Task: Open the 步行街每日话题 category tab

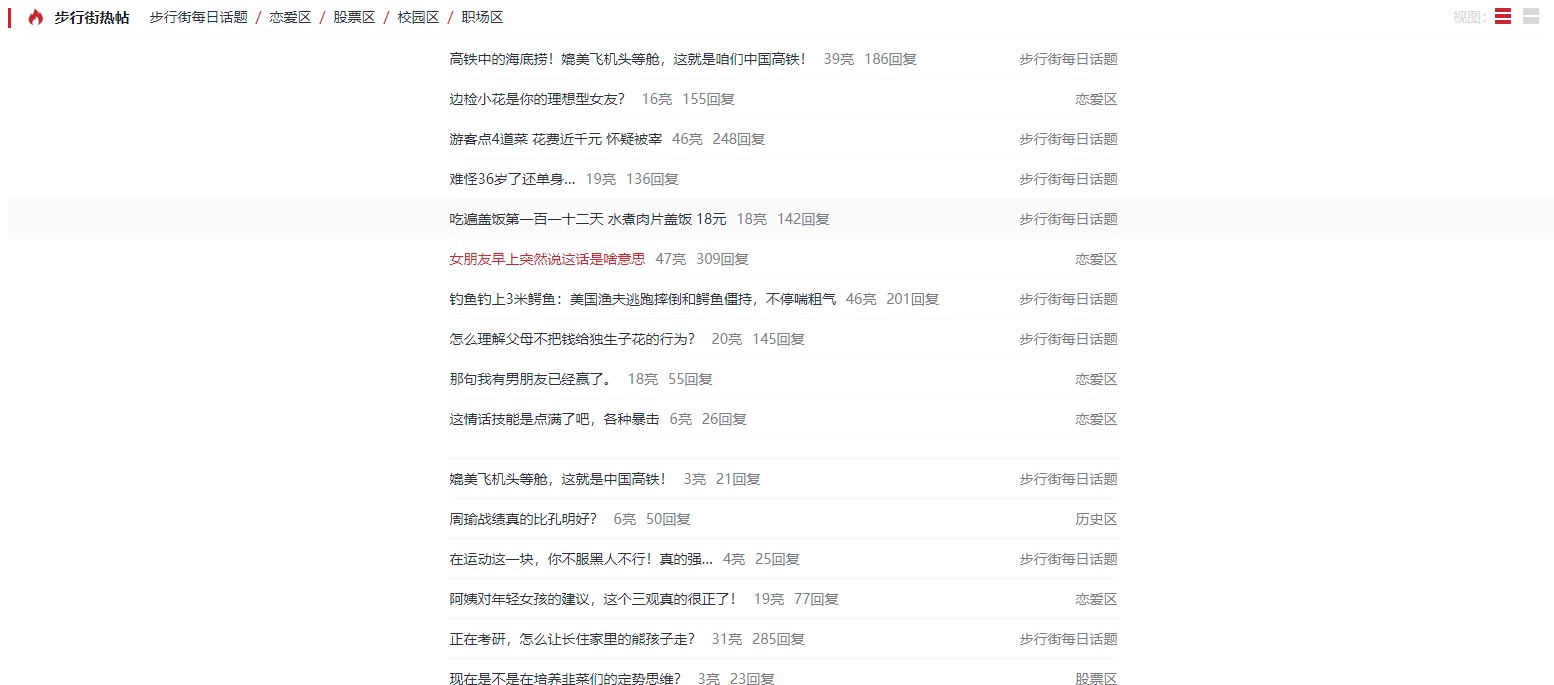Action: (x=197, y=17)
